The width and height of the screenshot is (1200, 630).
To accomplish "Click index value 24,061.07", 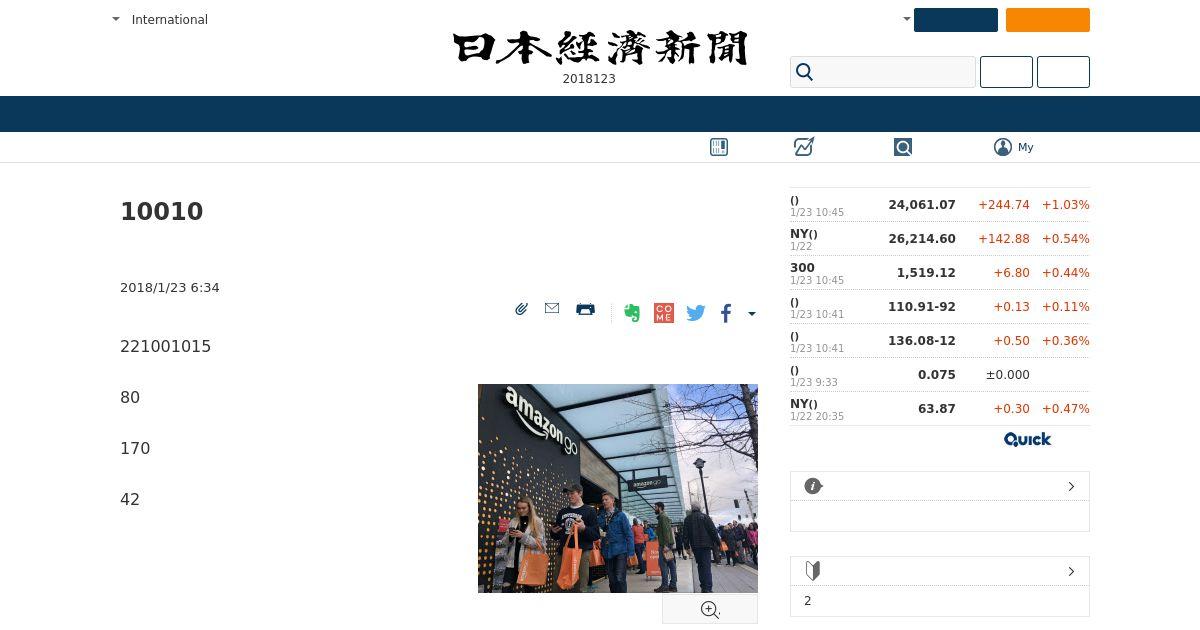I will tap(922, 204).
